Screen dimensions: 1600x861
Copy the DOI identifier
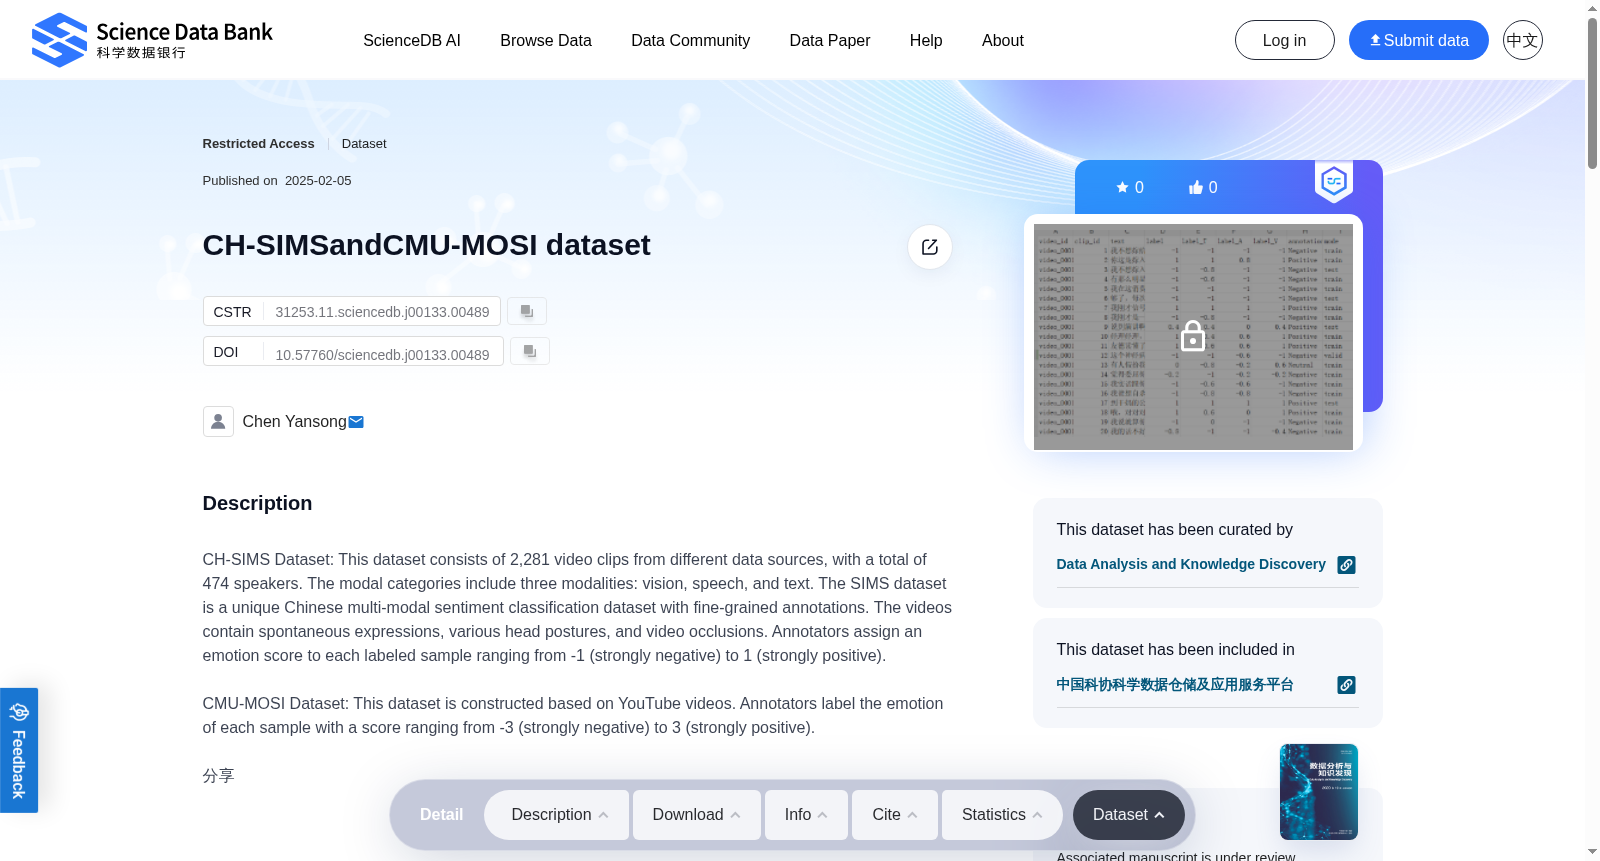click(x=530, y=352)
